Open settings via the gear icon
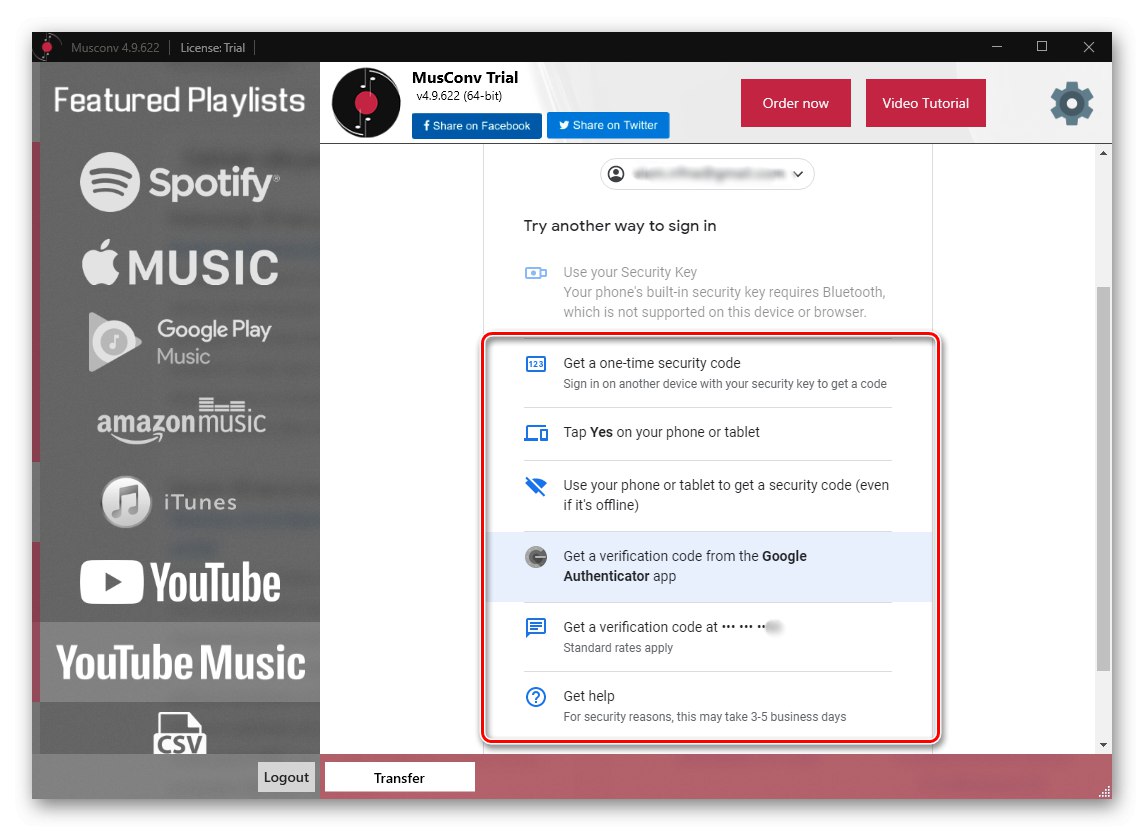Viewport: 1144px width, 831px height. [x=1072, y=104]
